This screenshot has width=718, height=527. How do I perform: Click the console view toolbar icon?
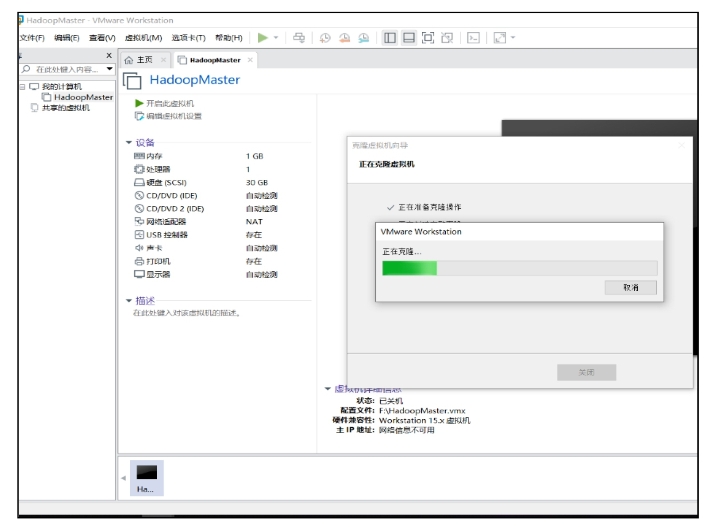473,38
